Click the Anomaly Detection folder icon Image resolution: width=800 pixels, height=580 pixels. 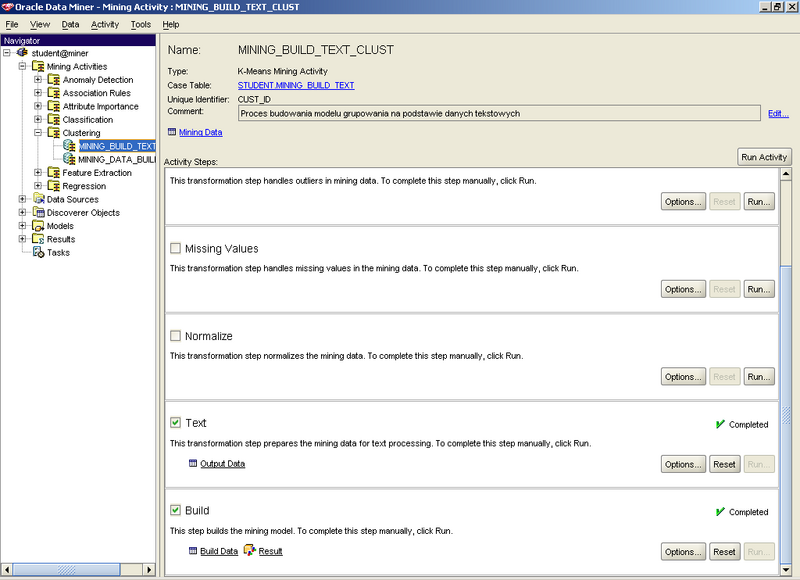click(53, 80)
